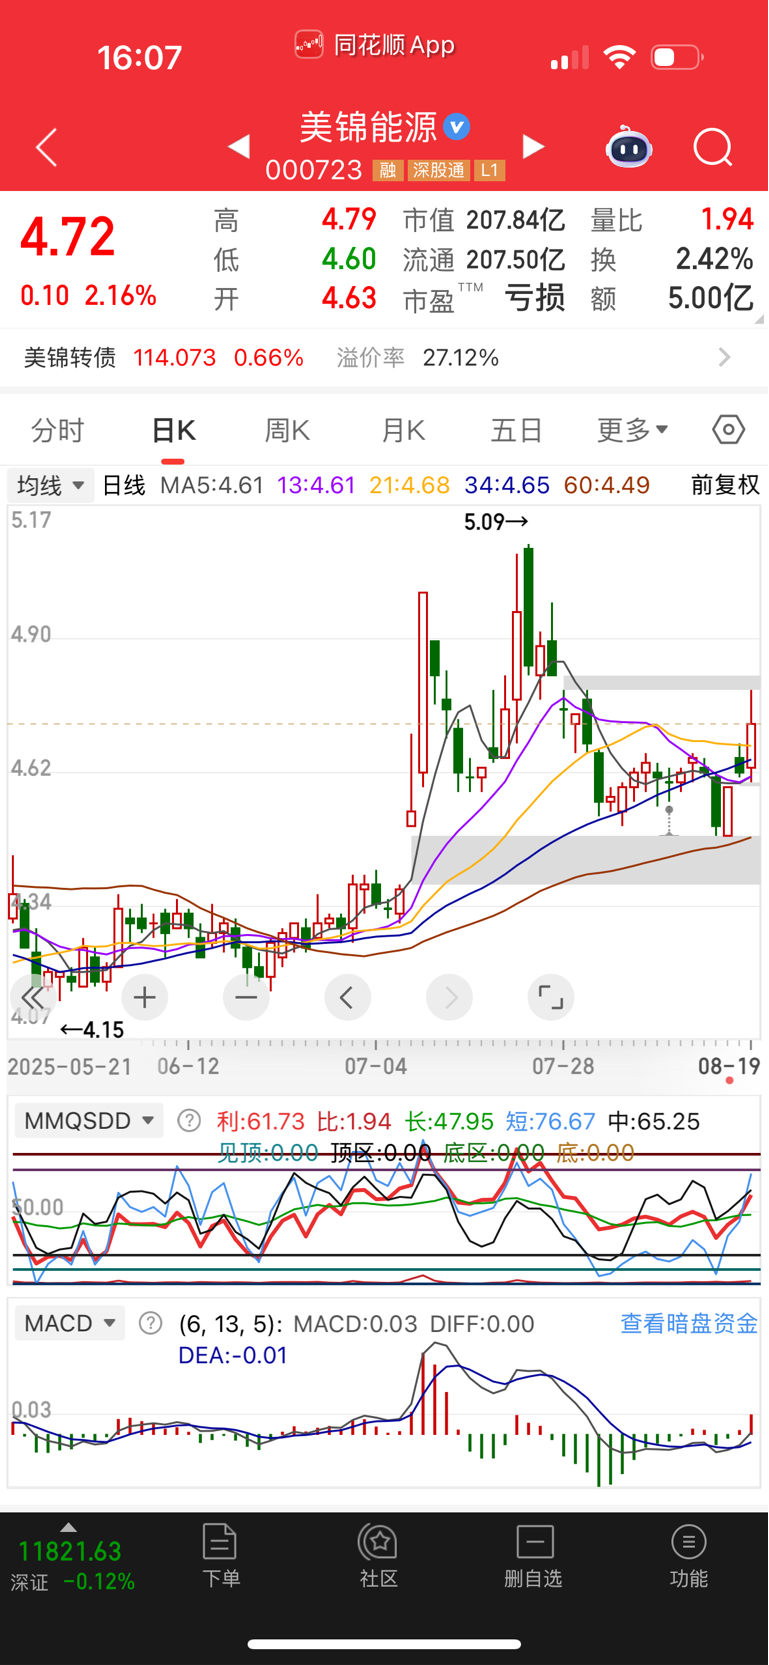Screen dimensions: 769x1665
Task: Tap the 5.09 high price marker
Action: 496,522
